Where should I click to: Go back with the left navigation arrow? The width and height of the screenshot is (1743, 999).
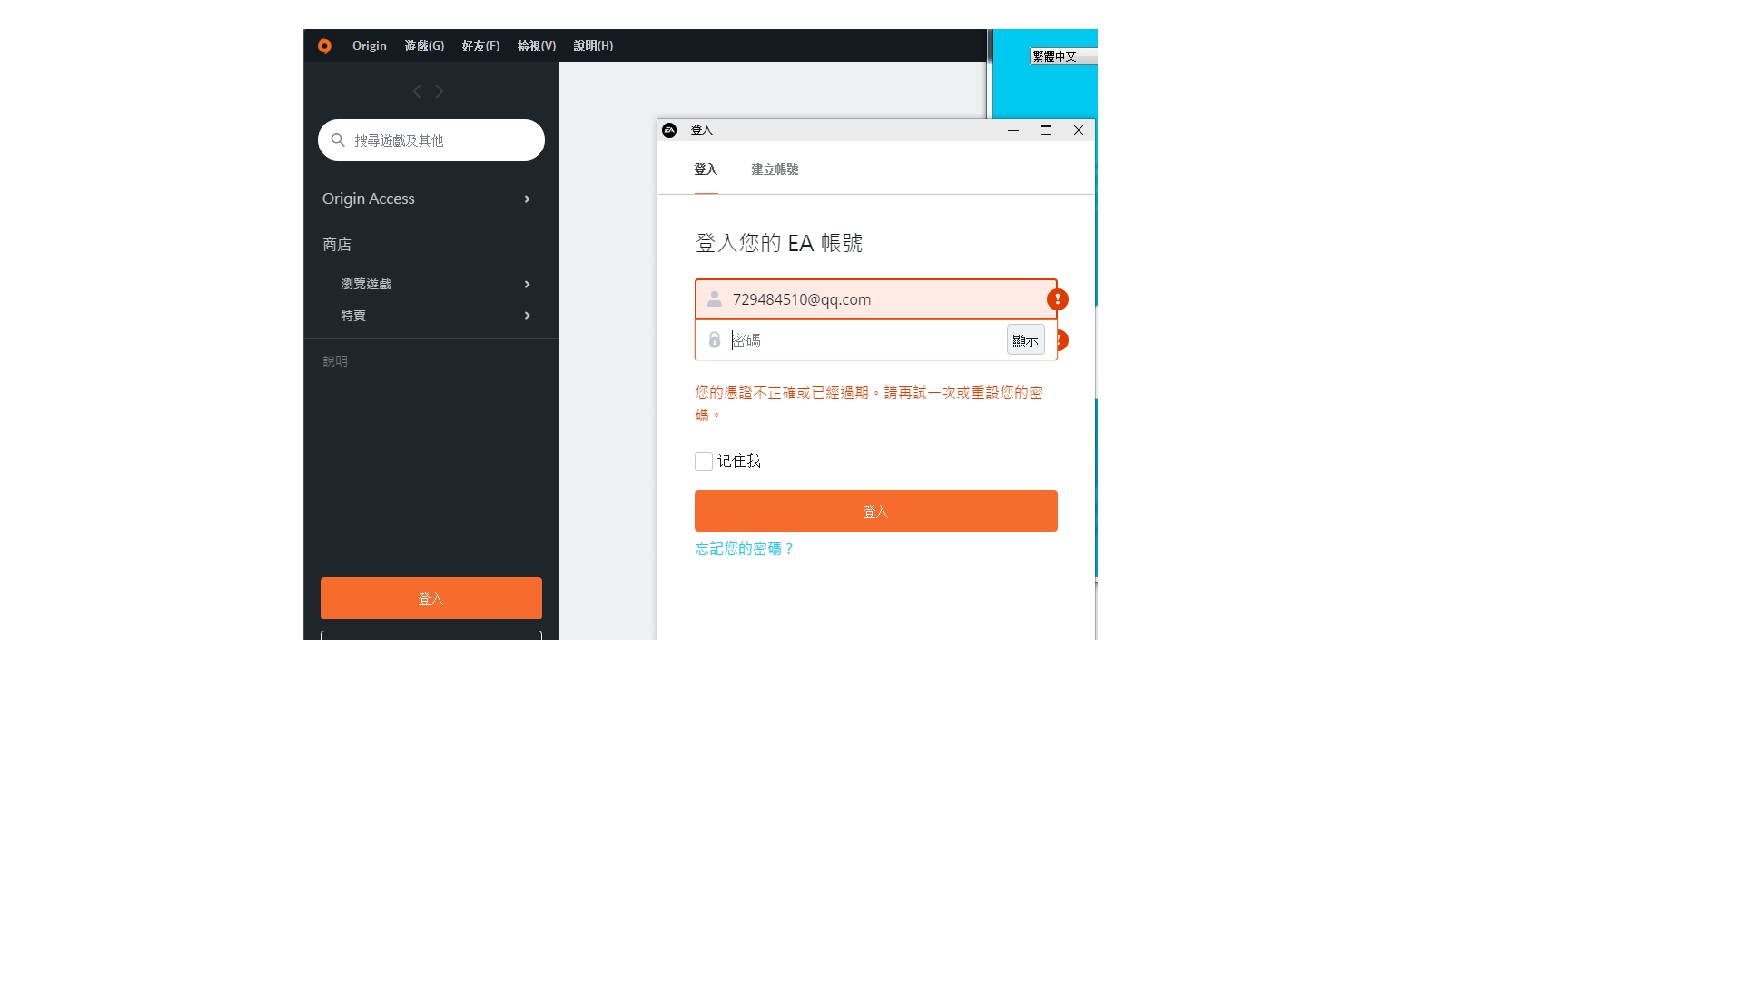[417, 92]
